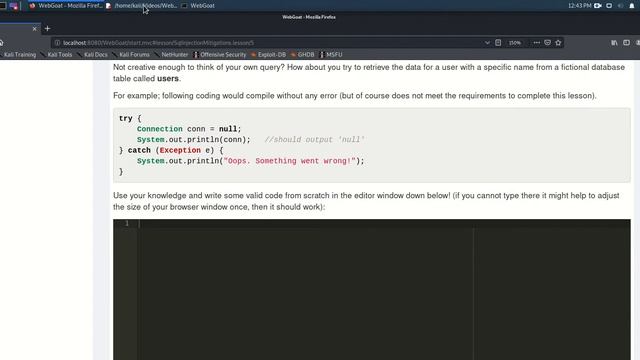Click the WebGoat - Mozilla Firefox window title
This screenshot has width=640, height=360.
click(x=309, y=17)
